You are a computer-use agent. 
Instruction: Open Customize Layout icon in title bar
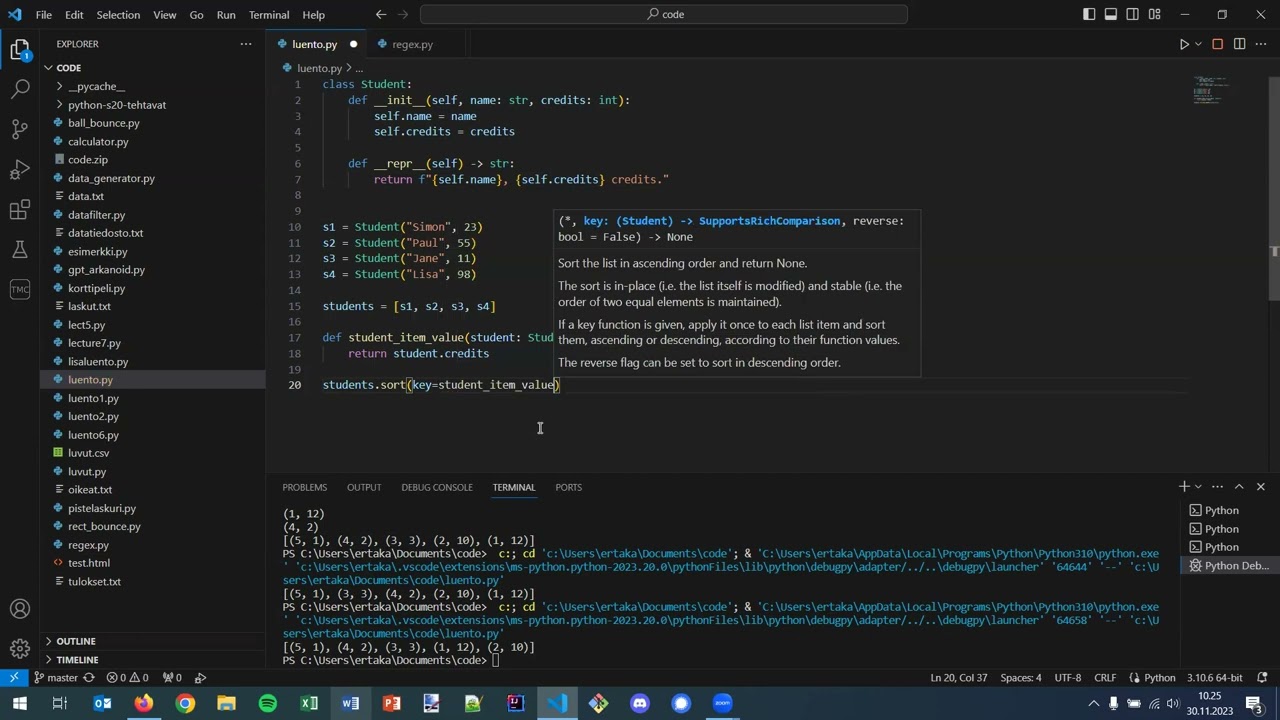coord(1155,14)
